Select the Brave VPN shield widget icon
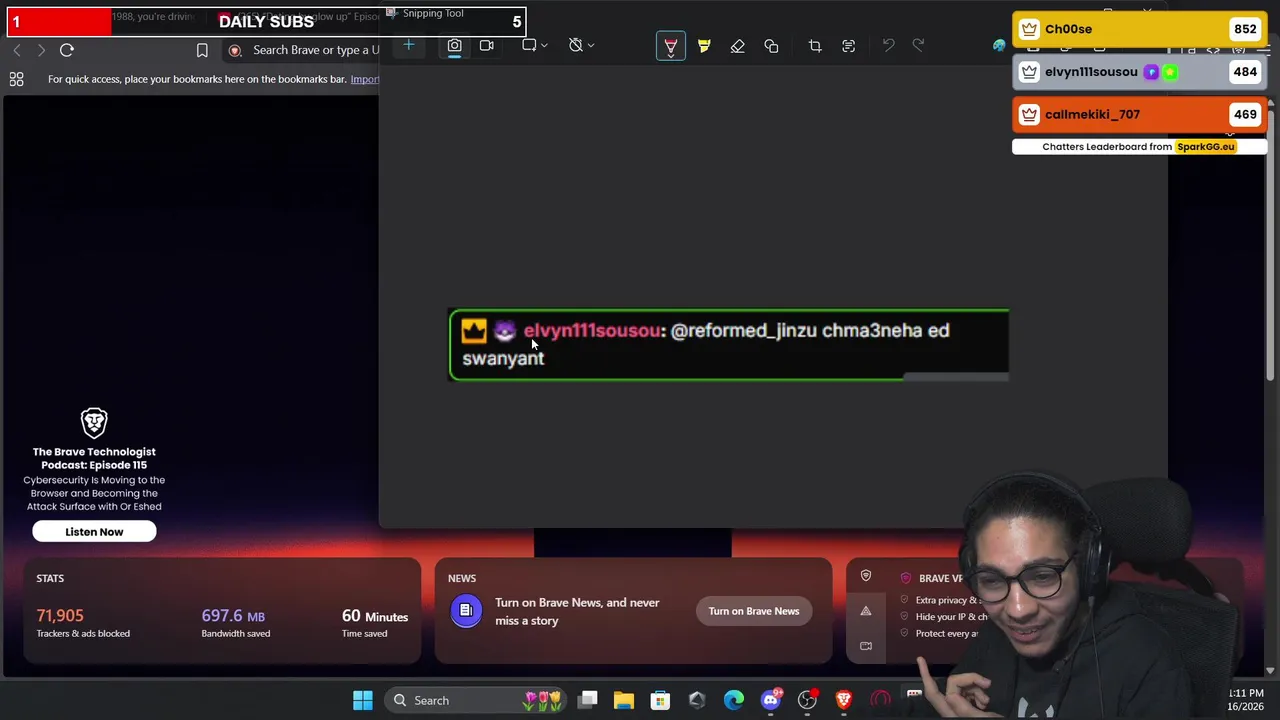This screenshot has height=720, width=1280. pos(866,576)
